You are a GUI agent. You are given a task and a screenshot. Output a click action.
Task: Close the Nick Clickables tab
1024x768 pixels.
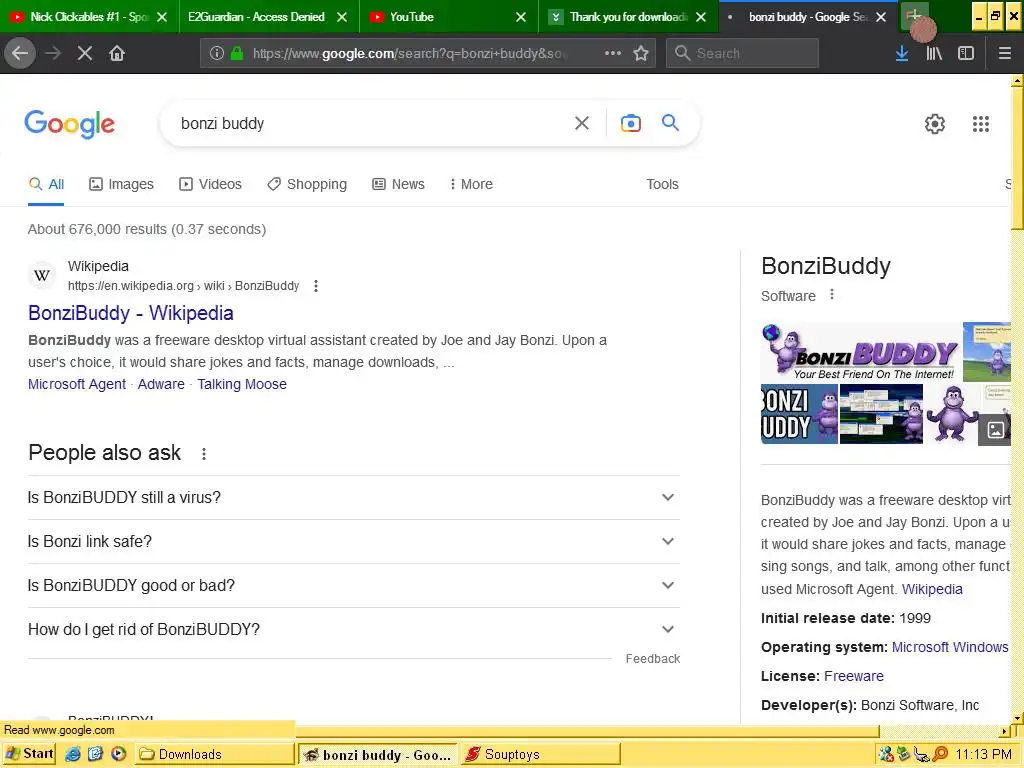point(163,16)
